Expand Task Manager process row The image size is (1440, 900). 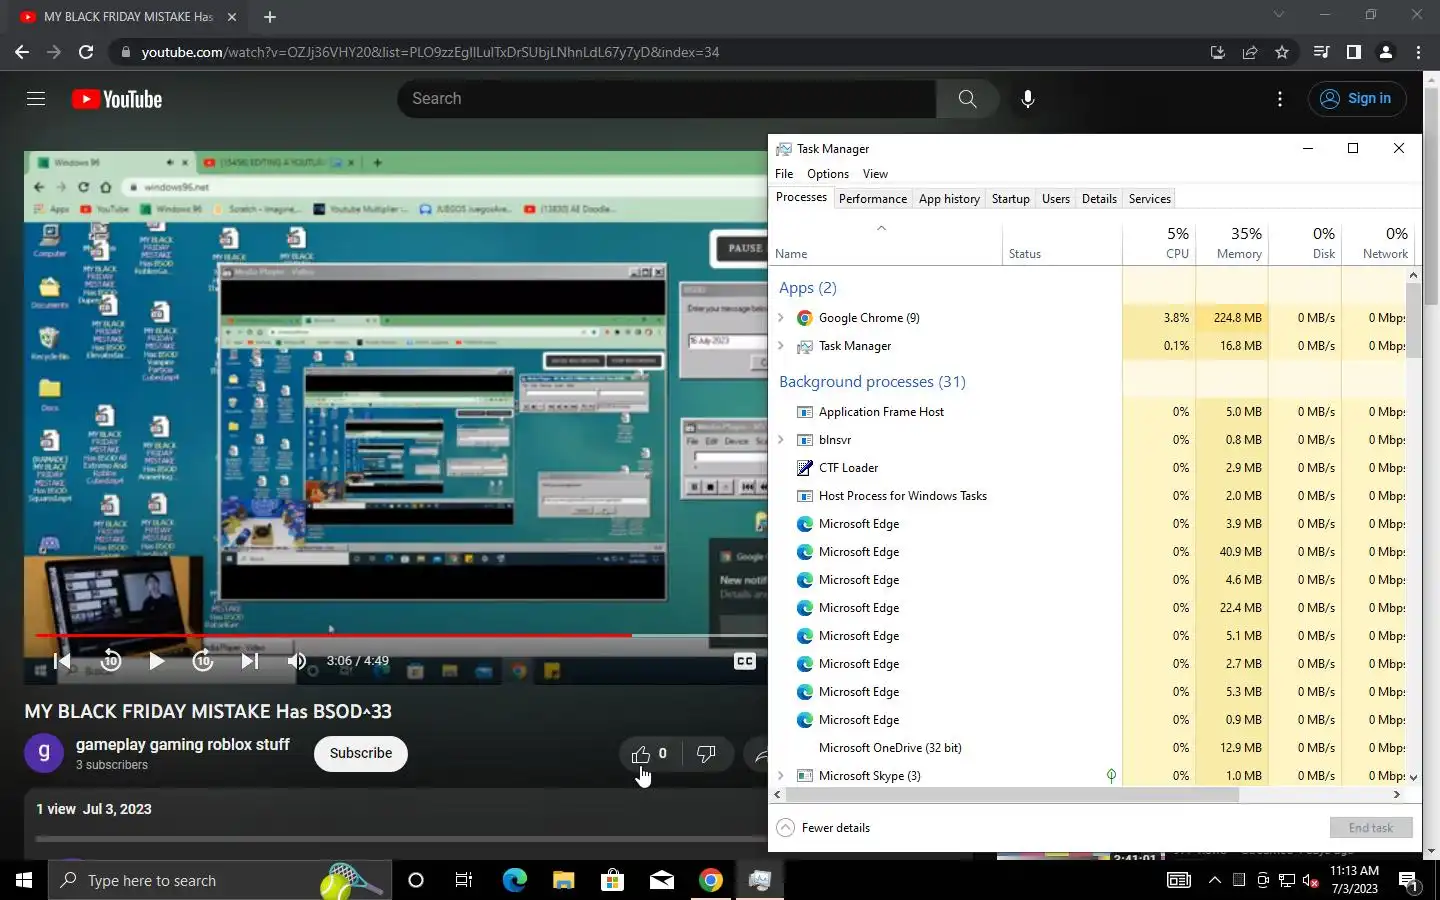click(781, 346)
